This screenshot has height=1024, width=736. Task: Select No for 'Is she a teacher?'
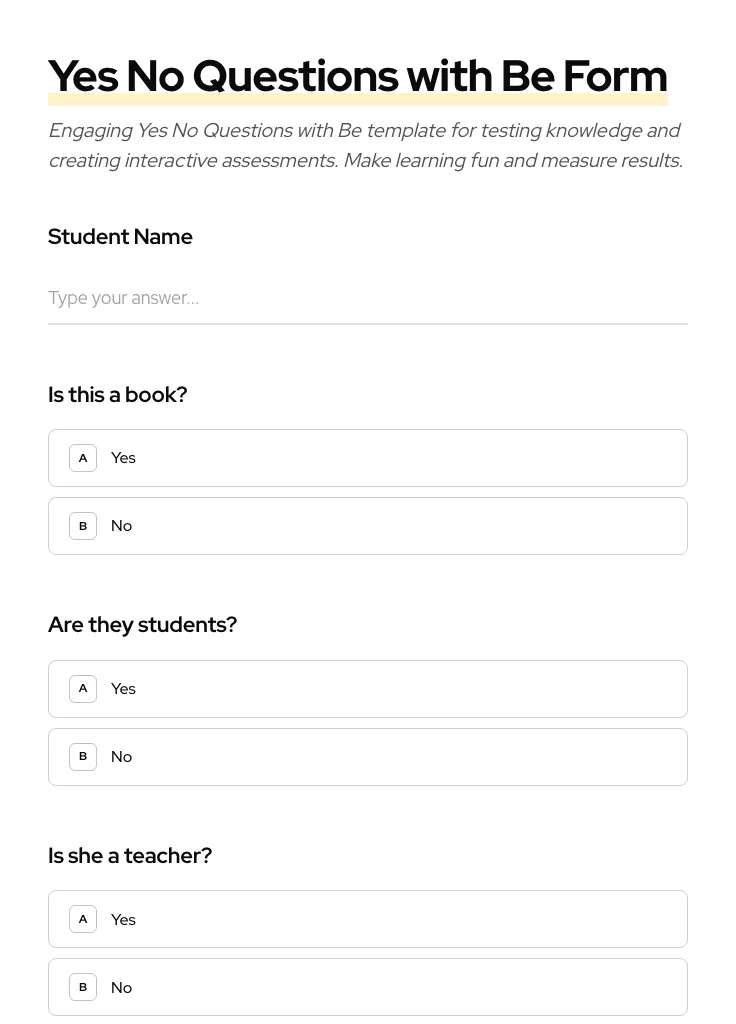[368, 987]
